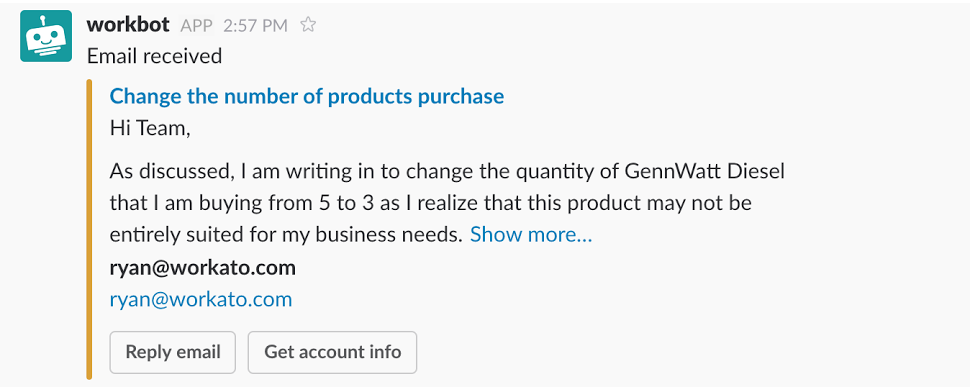Click the "Reply email" button
Viewport: 970px width, 387px height.
tap(173, 352)
